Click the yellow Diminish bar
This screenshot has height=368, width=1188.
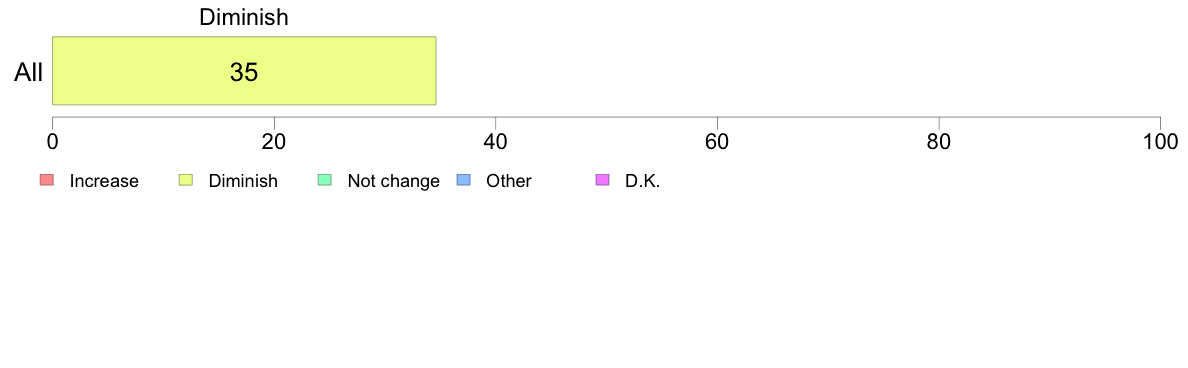click(x=244, y=70)
